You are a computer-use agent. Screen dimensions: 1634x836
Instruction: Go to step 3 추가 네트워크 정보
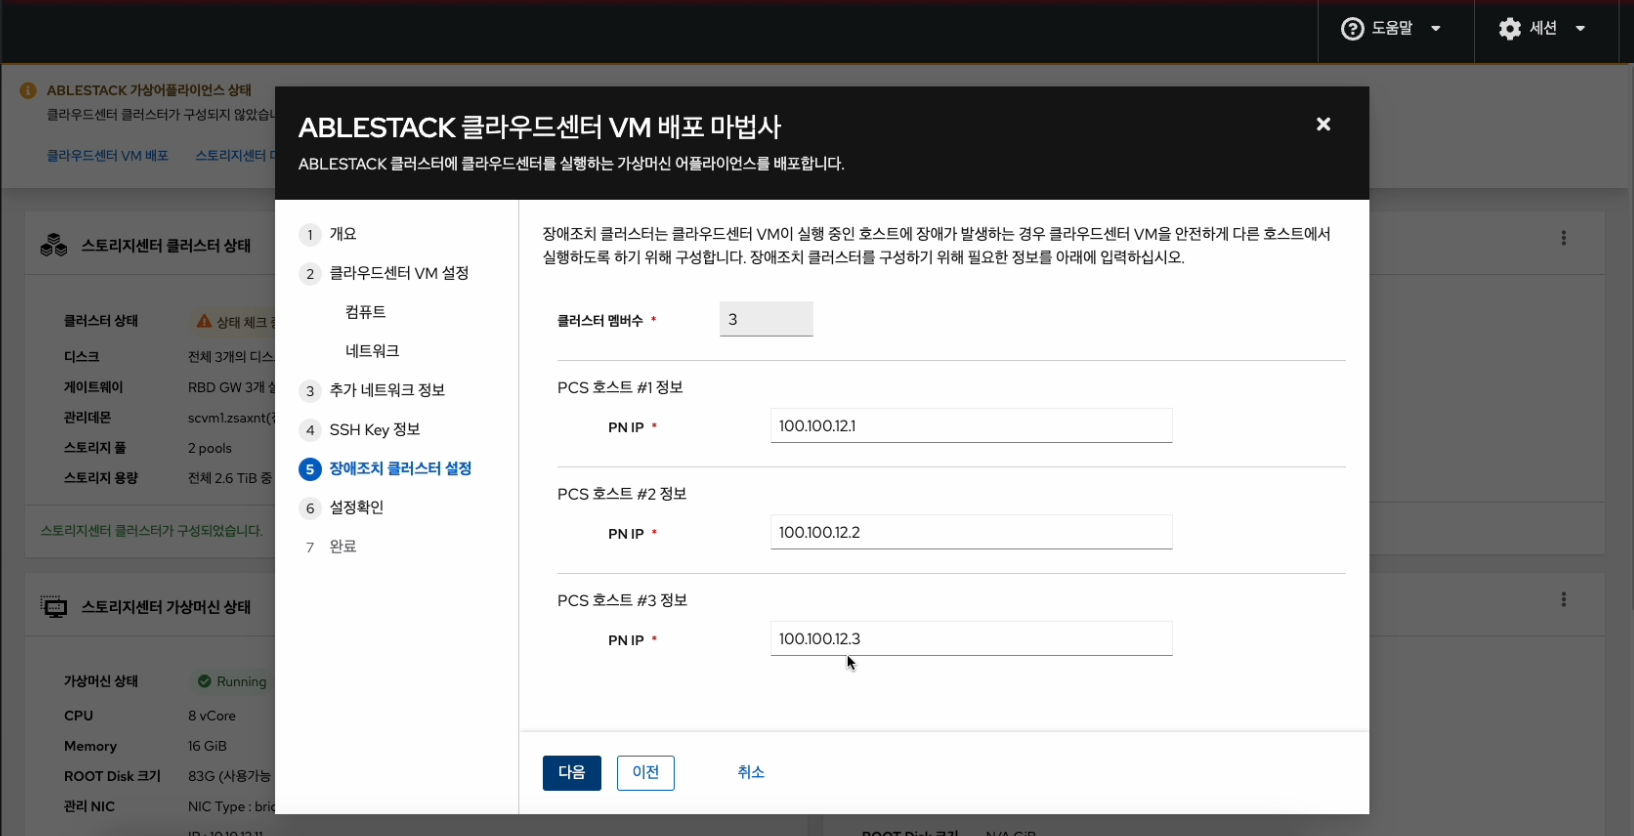tap(372, 390)
